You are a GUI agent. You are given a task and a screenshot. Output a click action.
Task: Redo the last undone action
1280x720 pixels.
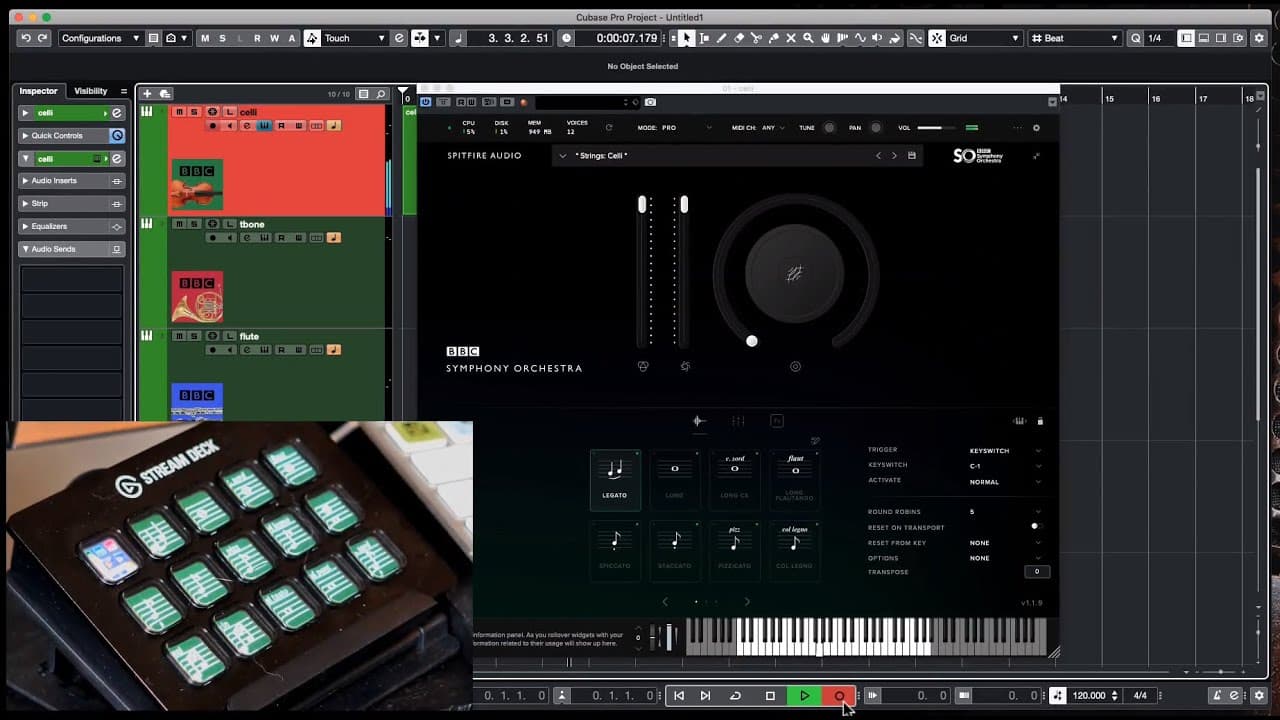point(43,38)
